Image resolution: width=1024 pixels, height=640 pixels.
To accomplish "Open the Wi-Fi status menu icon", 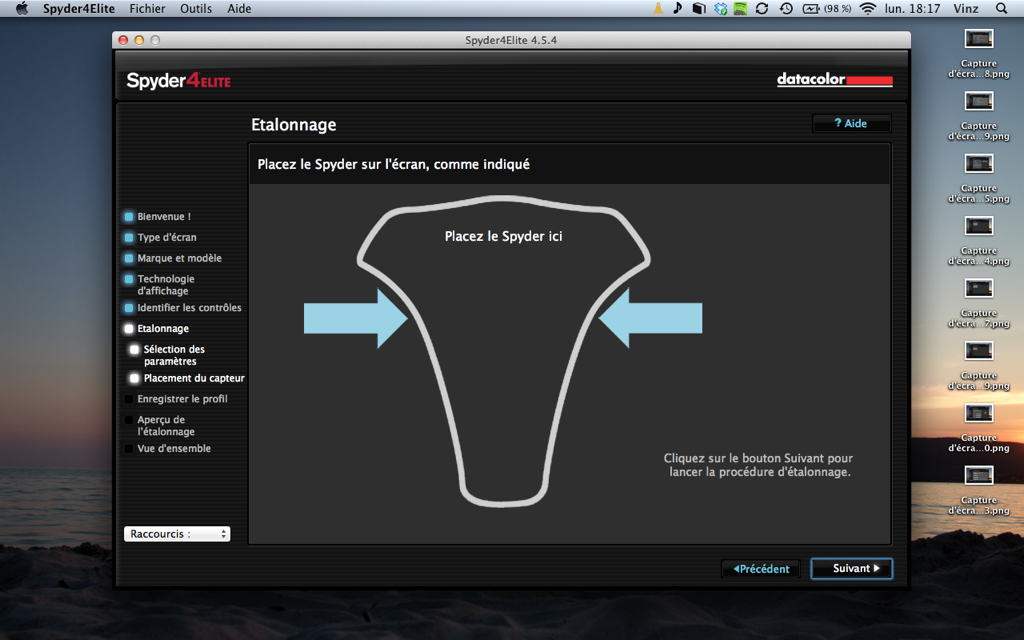I will [x=867, y=8].
